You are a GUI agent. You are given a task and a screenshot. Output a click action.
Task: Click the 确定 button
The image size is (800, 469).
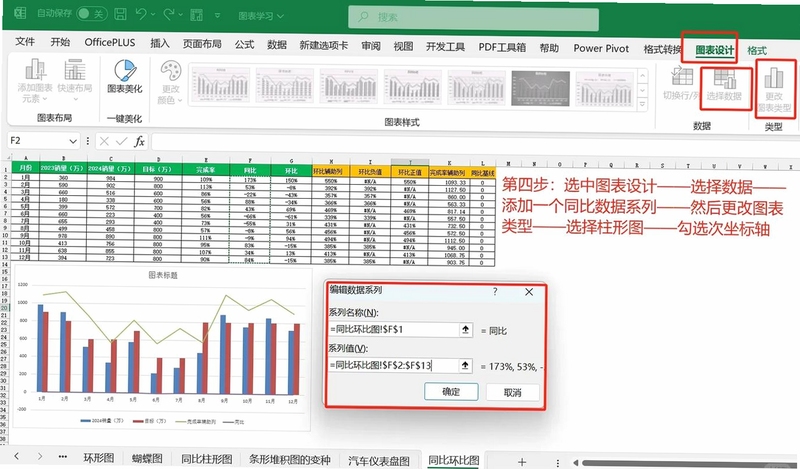[x=451, y=392]
